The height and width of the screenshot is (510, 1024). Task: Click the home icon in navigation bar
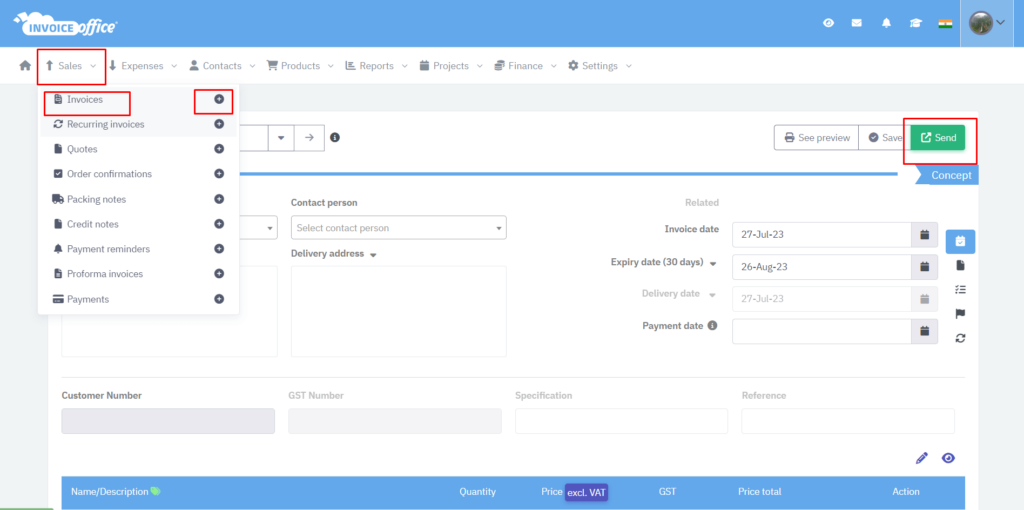26,66
